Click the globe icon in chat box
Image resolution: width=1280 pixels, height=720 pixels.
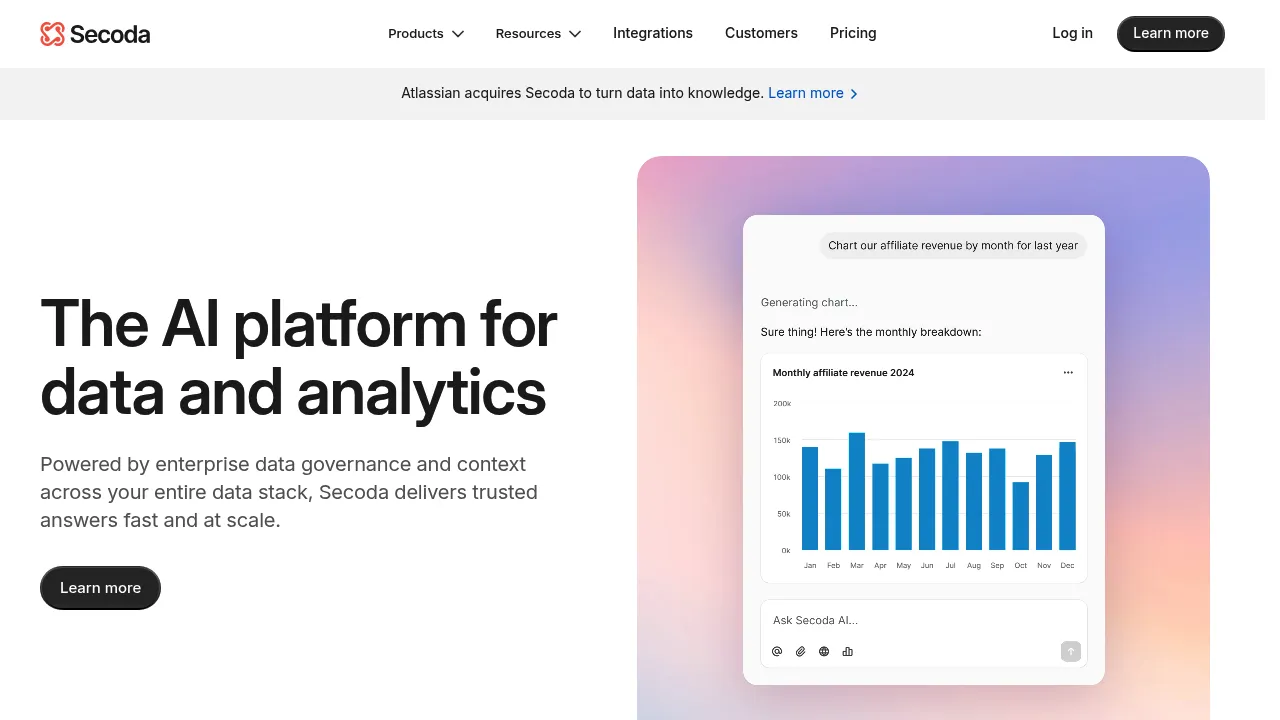[x=824, y=652]
